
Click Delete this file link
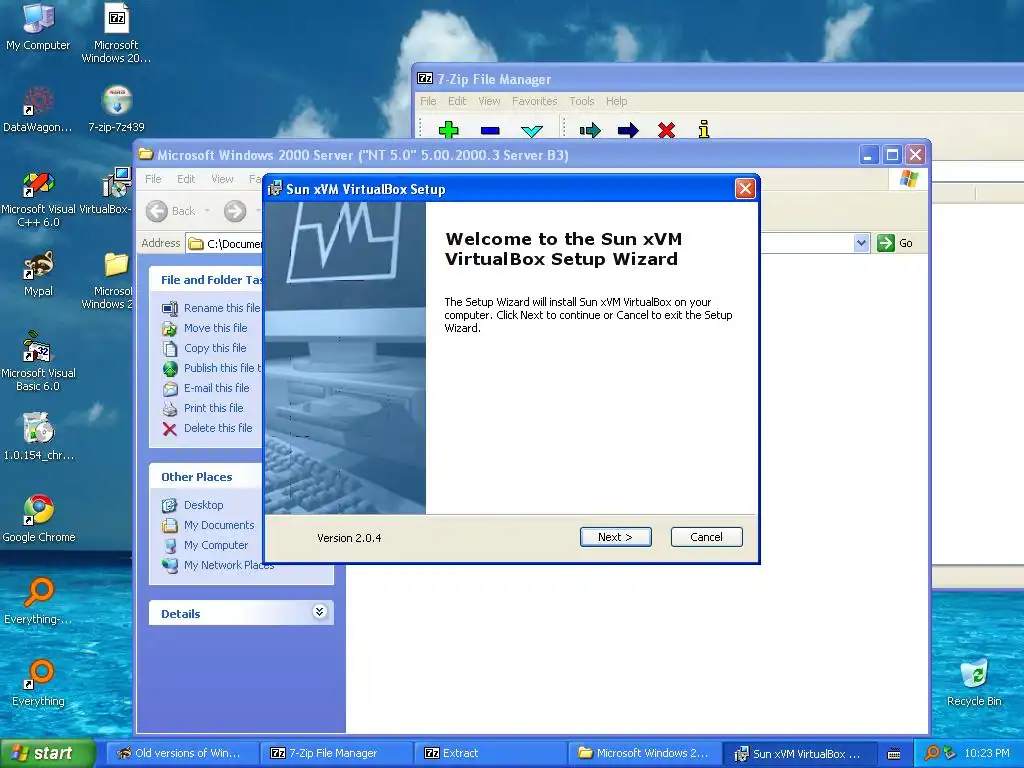pos(217,428)
